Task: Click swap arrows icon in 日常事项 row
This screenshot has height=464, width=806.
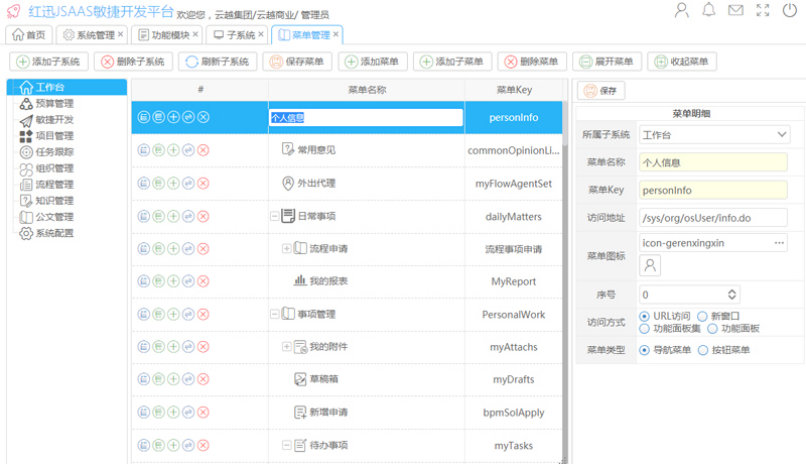Action: 189,216
